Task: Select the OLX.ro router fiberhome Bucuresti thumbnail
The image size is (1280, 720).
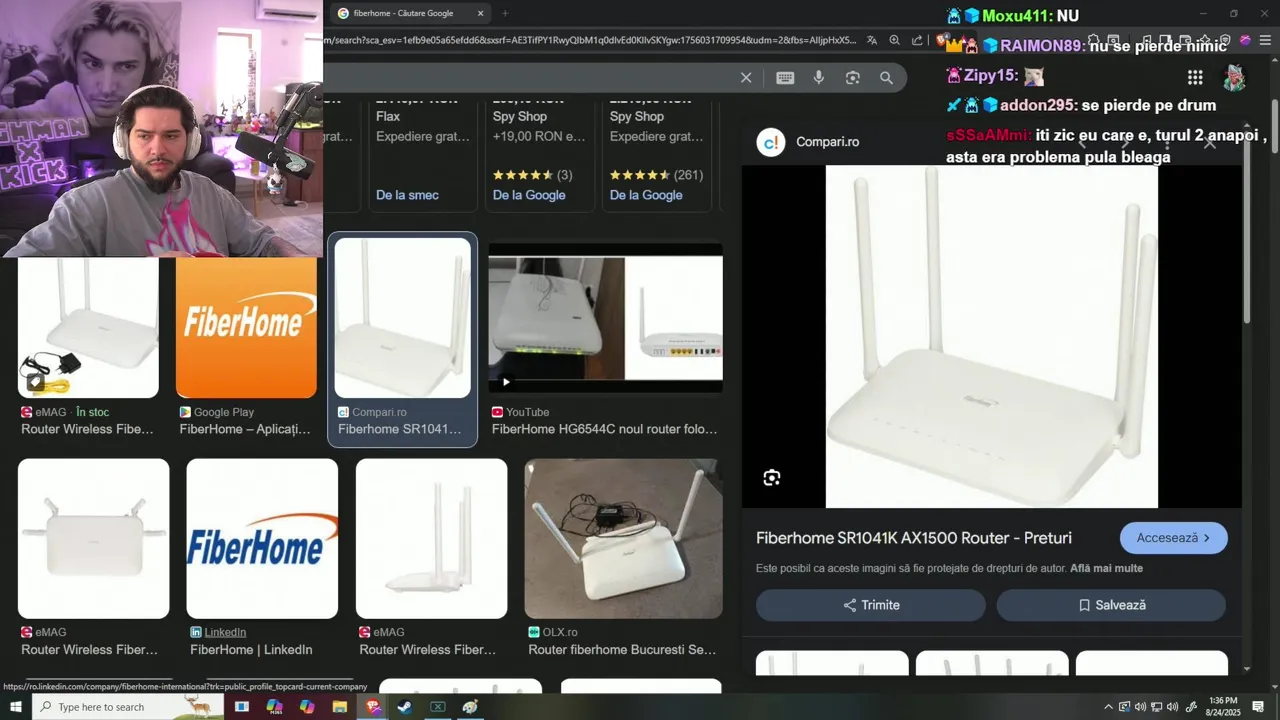Action: 623,539
